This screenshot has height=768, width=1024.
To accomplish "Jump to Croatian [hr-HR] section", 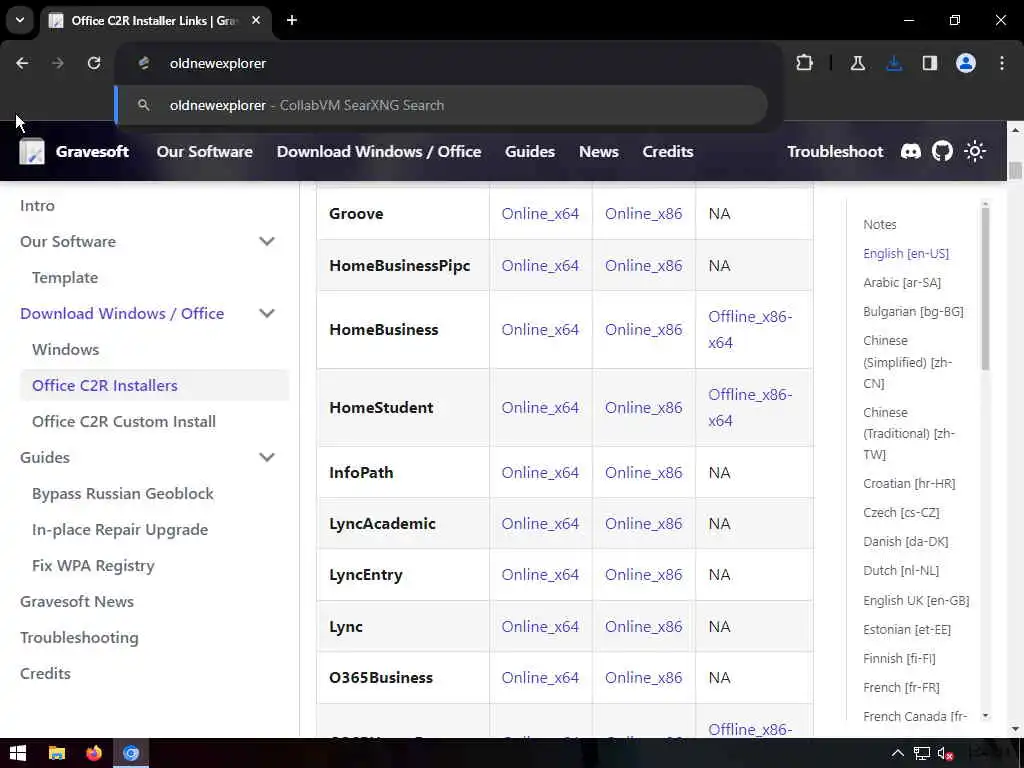I will (909, 483).
